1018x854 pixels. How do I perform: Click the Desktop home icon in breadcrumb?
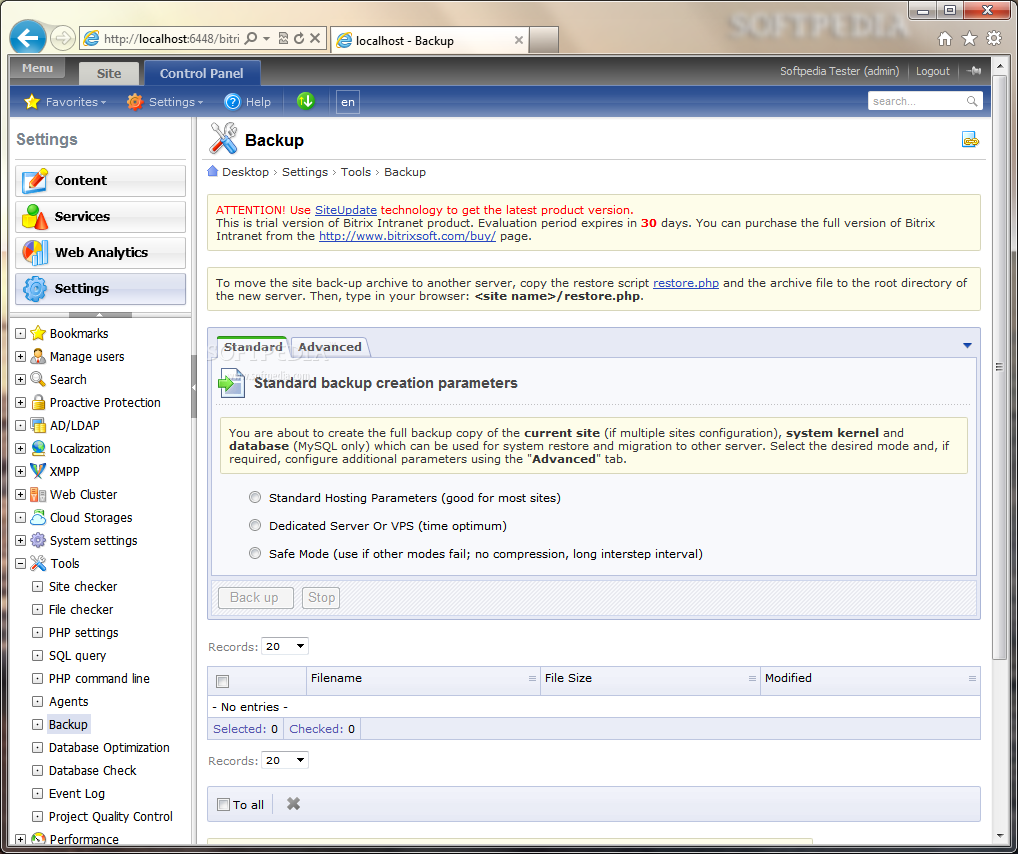point(212,171)
